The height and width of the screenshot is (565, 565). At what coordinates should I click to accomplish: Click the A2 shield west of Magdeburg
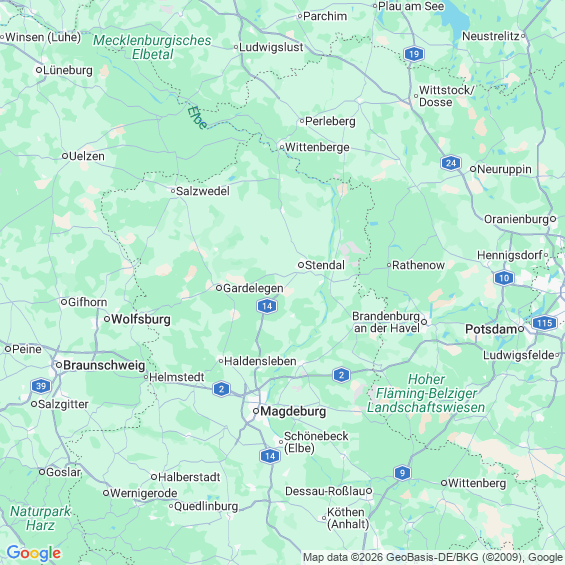pyautogui.click(x=221, y=389)
